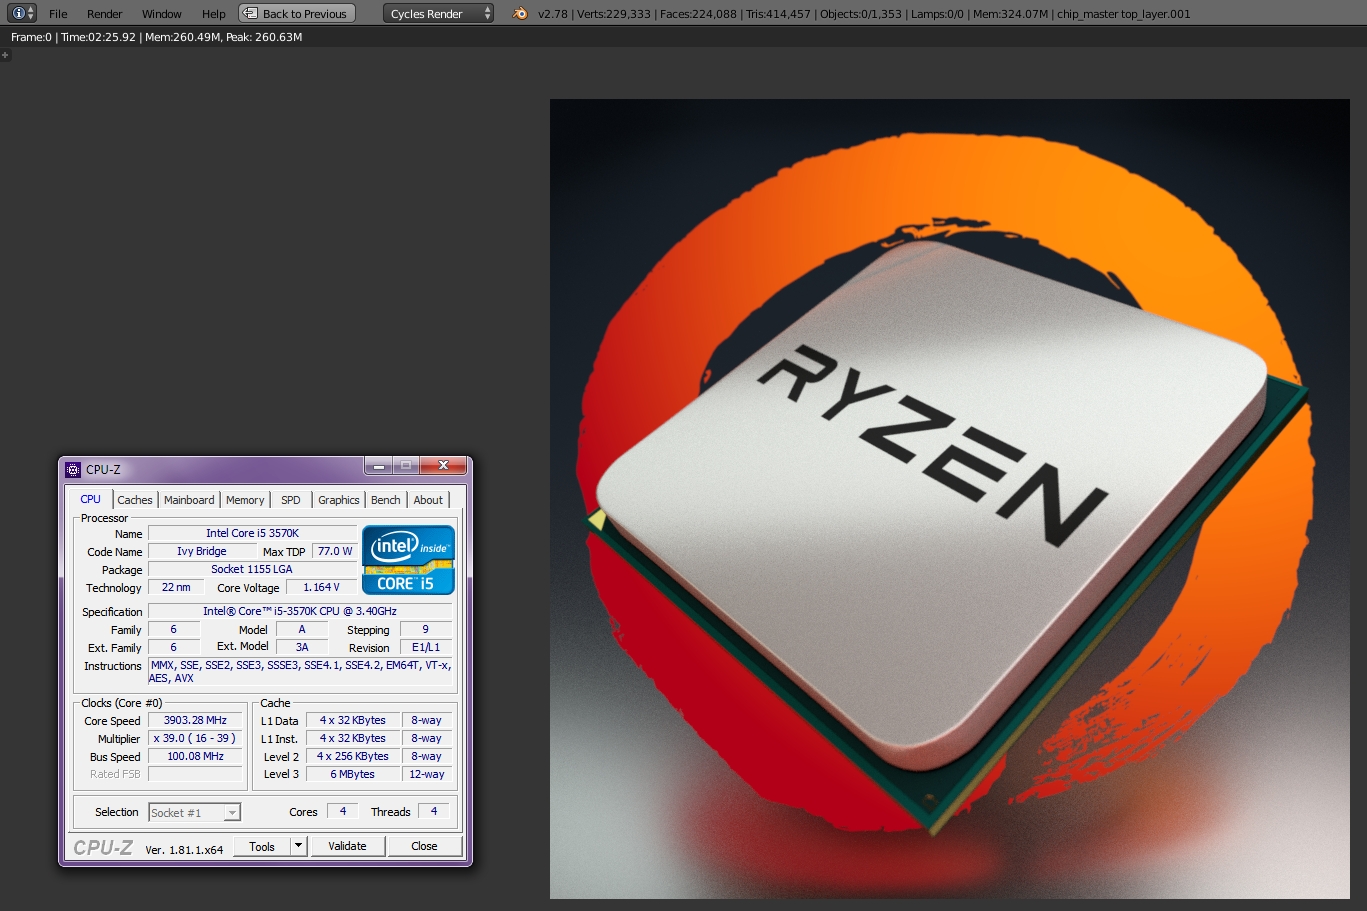
Task: Minimize the CPU-Z window
Action: coord(378,466)
